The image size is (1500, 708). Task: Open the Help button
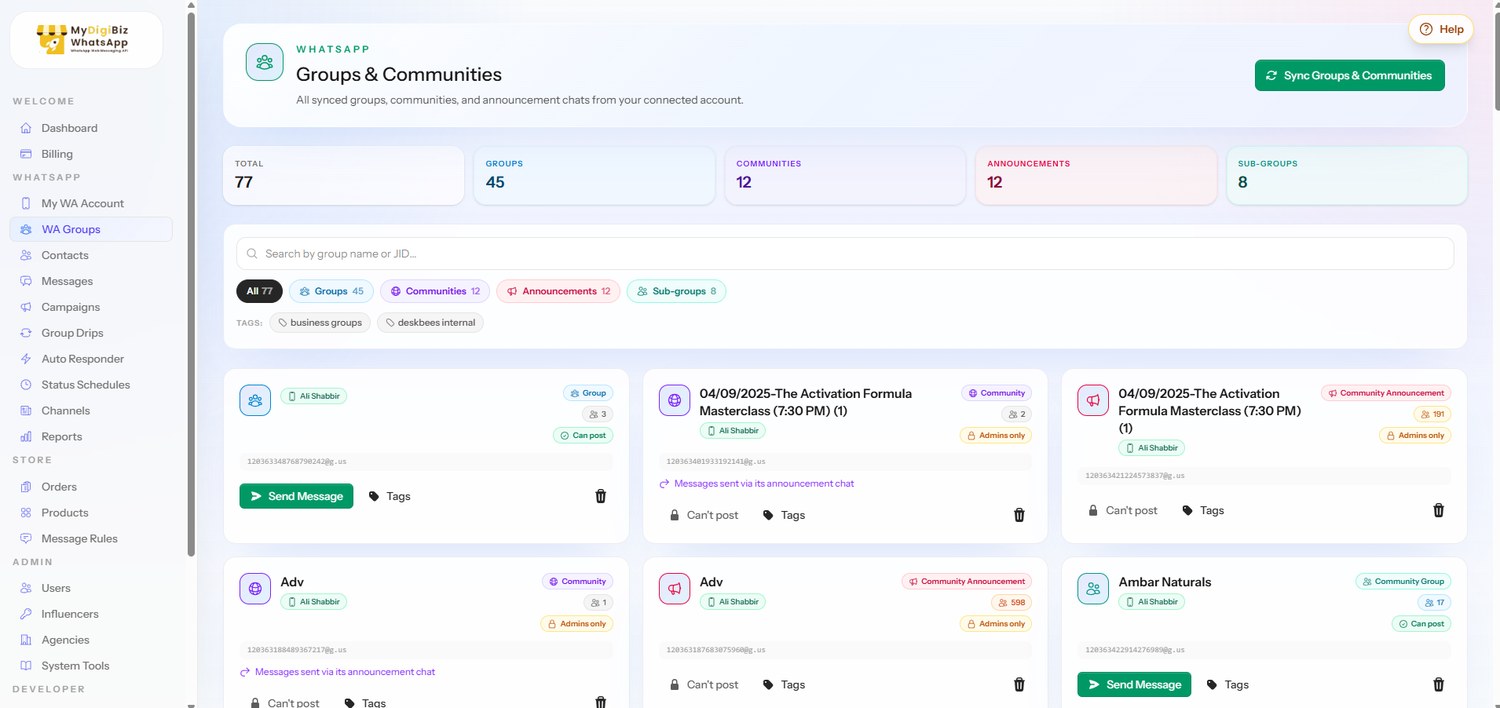point(1441,29)
